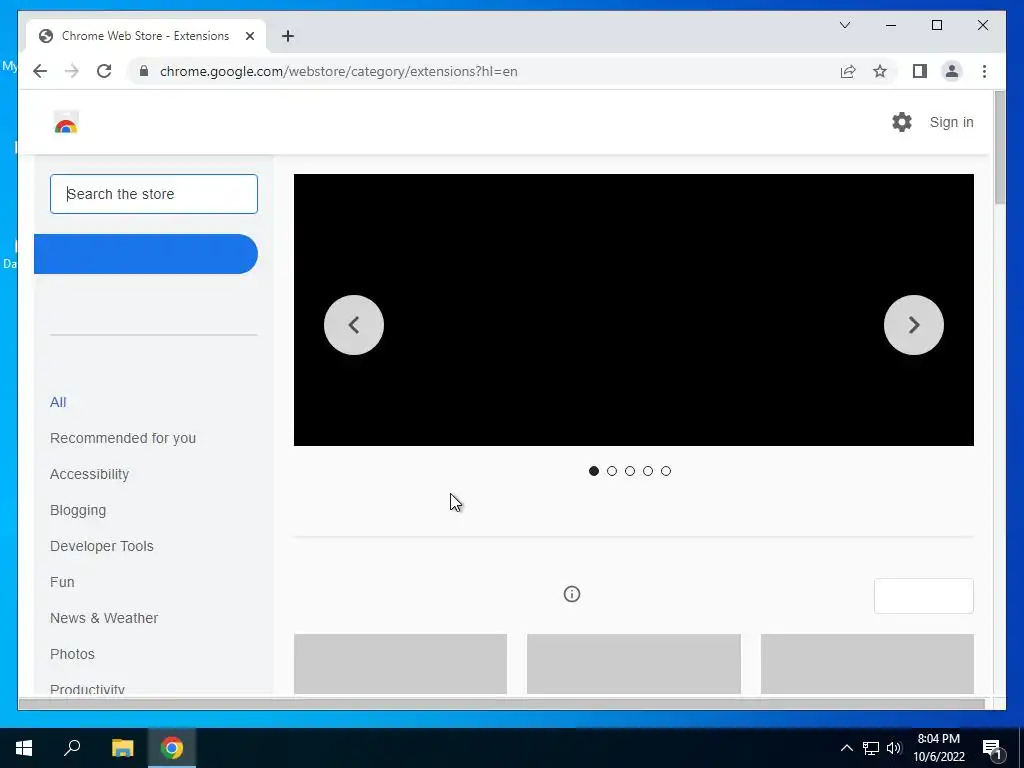The height and width of the screenshot is (768, 1024).
Task: Click the Chrome taskbar icon
Action: coord(172,748)
